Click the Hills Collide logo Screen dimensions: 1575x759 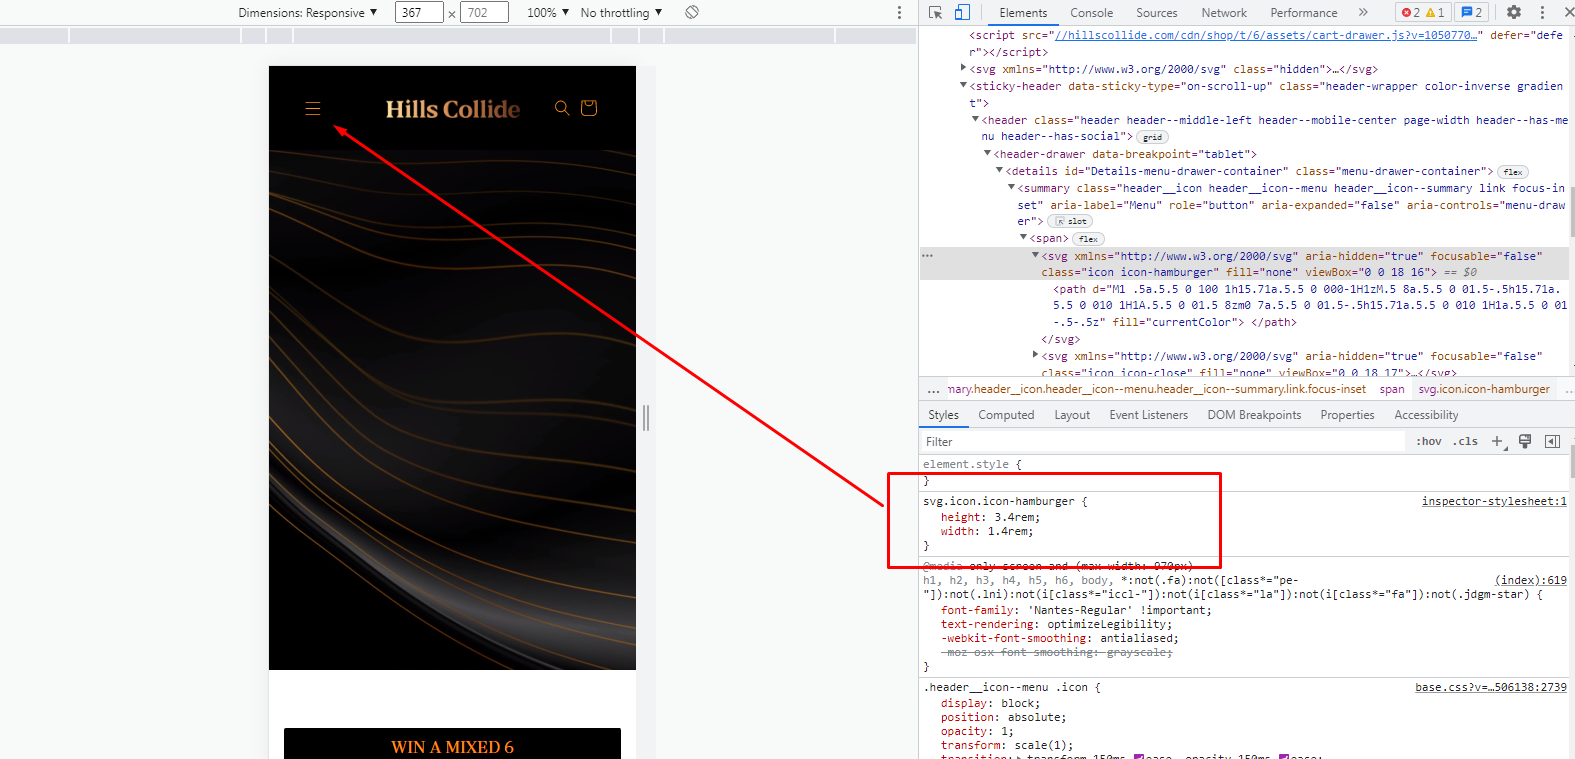453,109
